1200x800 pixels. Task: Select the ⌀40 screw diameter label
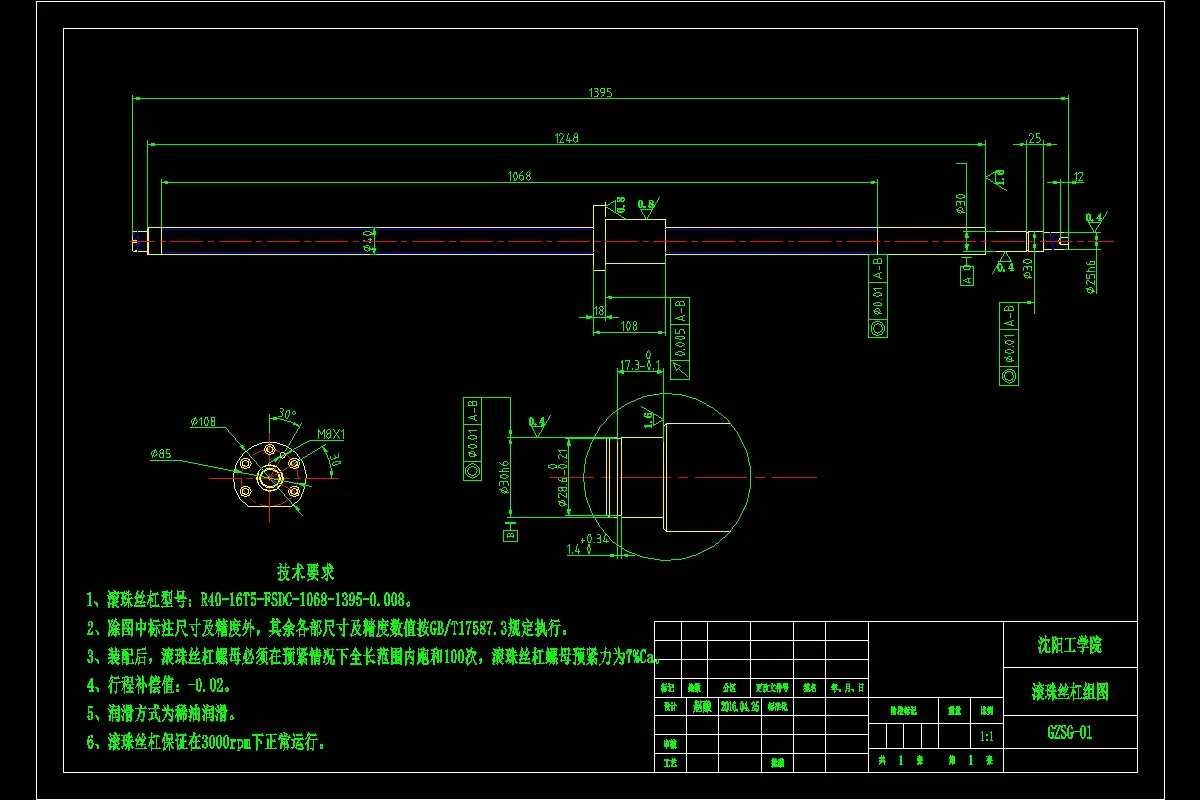[368, 241]
